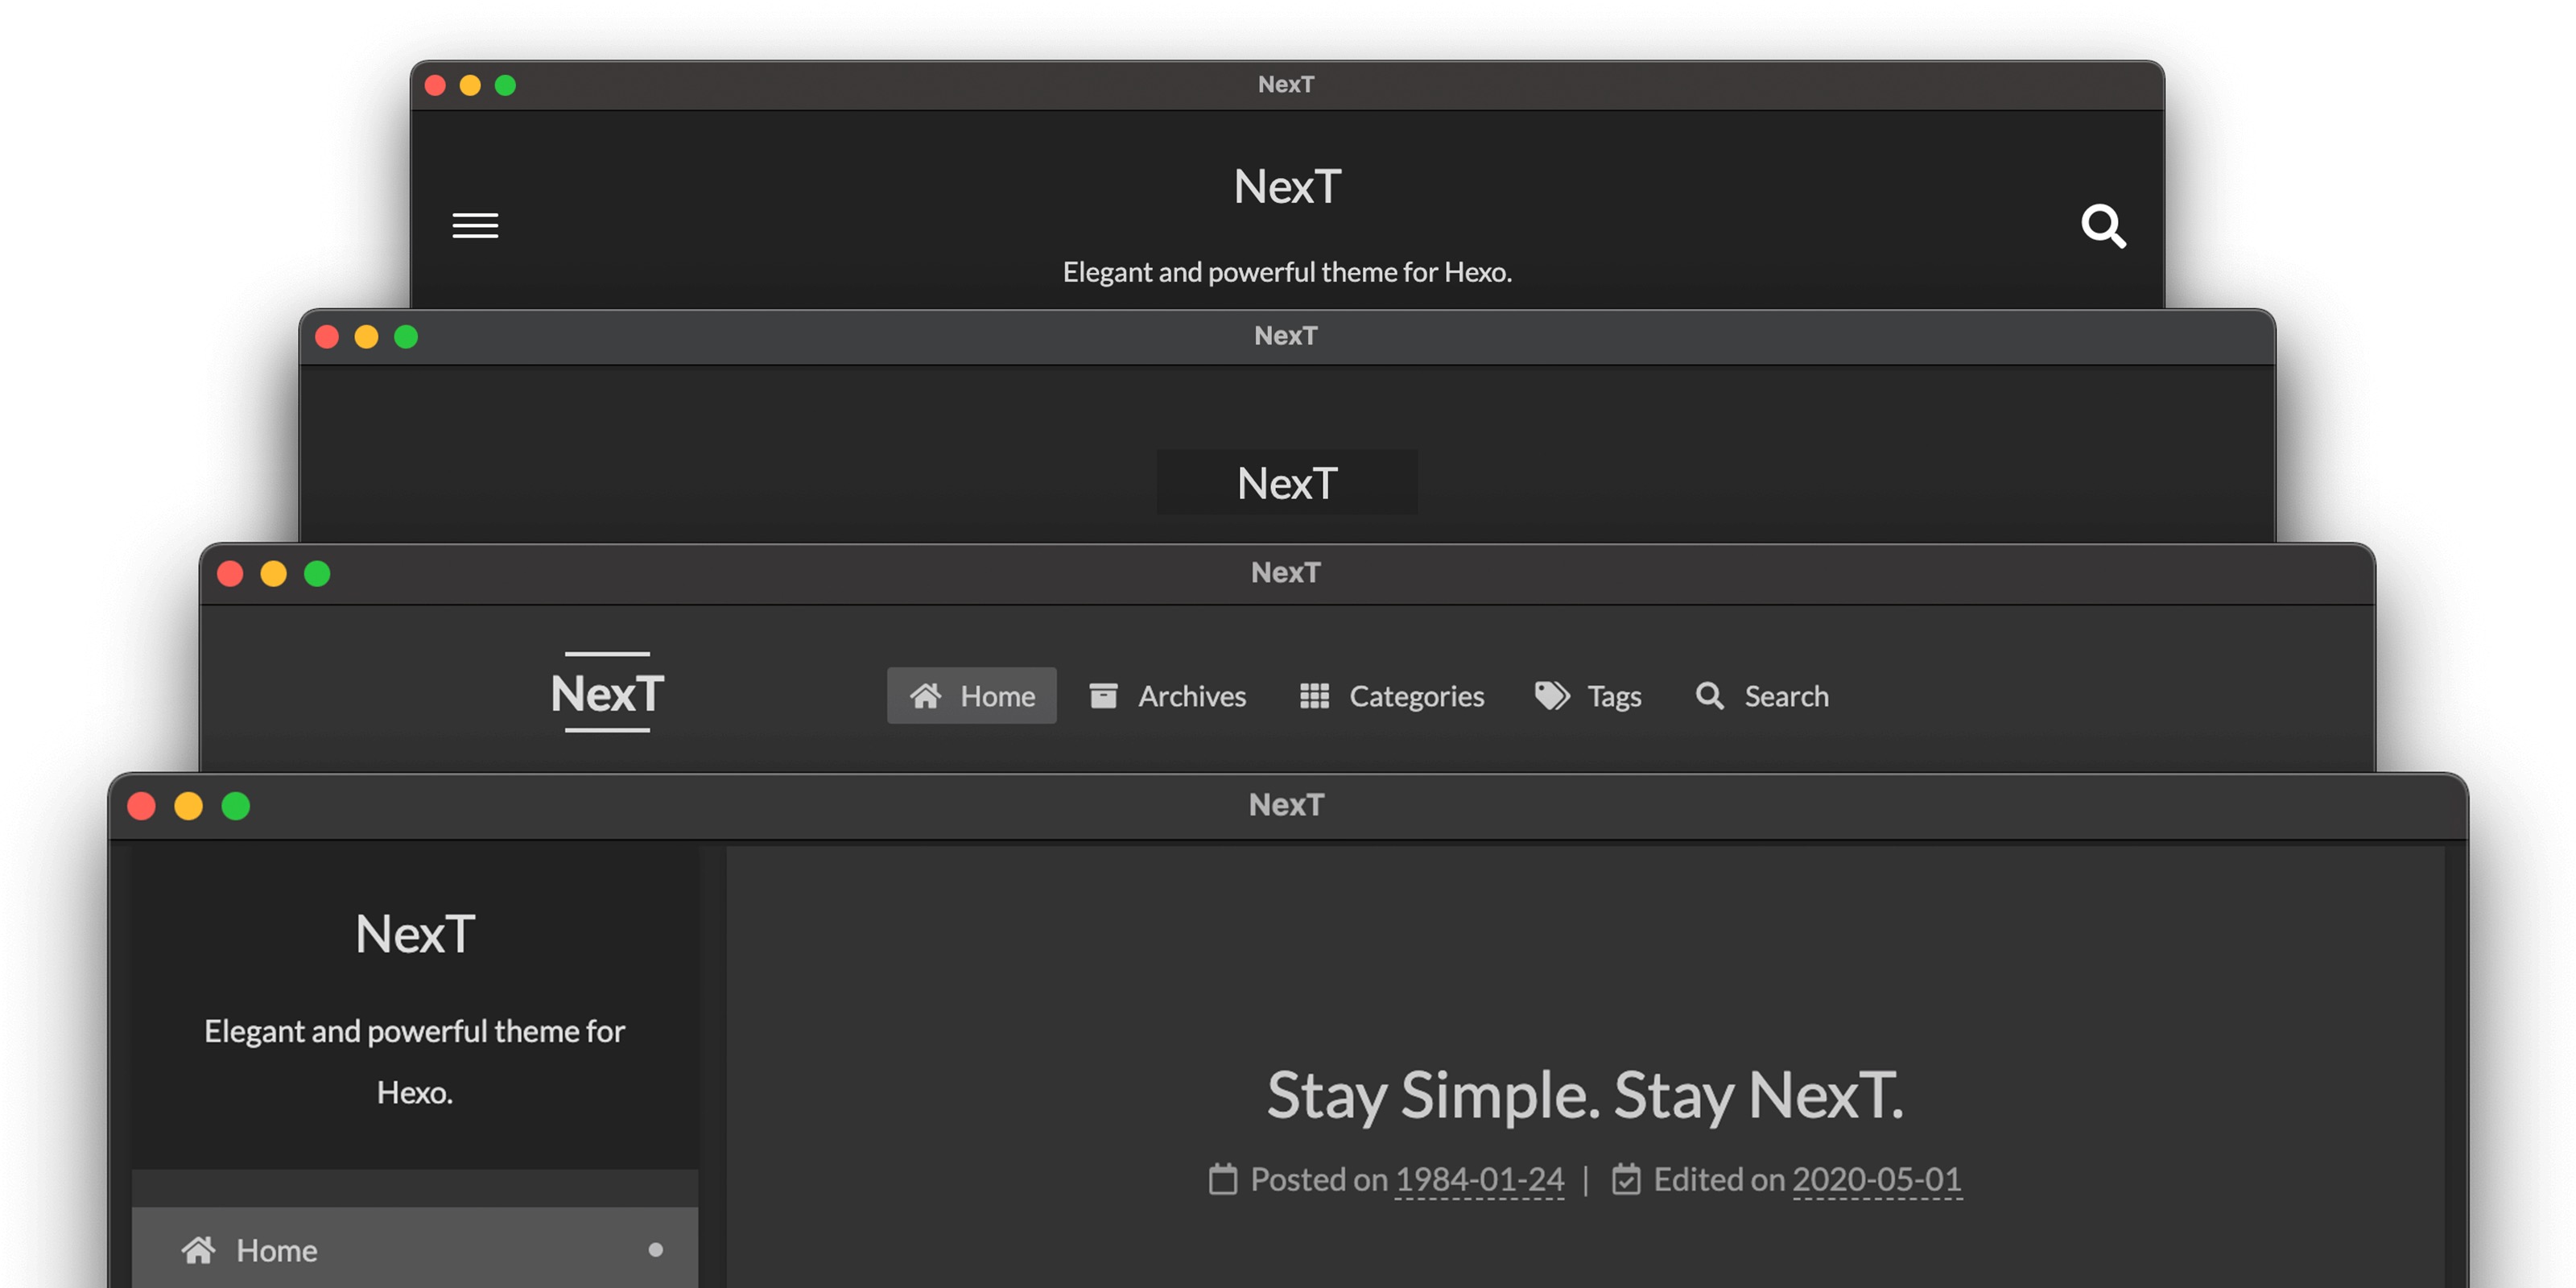This screenshot has width=2576, height=1288.
Task: Click the Search magnifier icon in navbar
Action: coord(1709,696)
